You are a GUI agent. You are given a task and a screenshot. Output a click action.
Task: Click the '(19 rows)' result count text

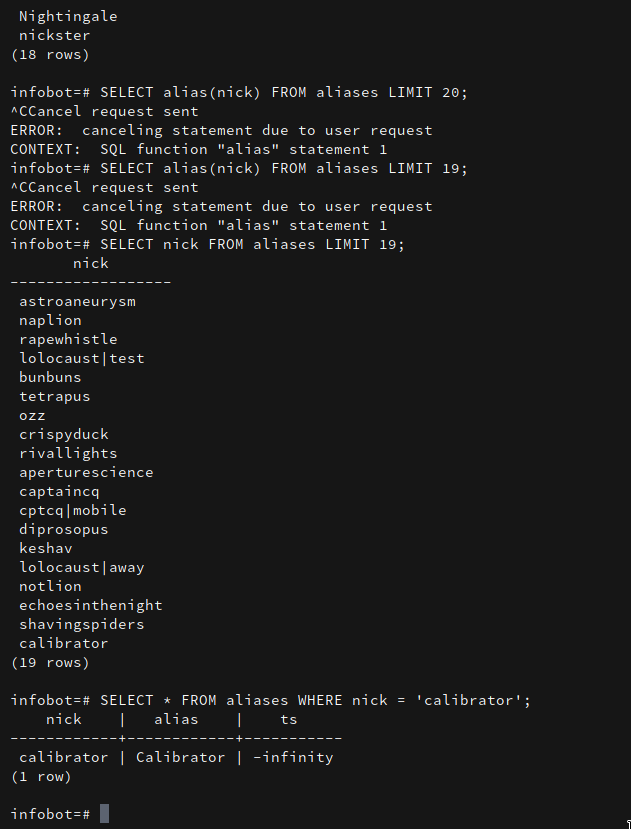50,662
